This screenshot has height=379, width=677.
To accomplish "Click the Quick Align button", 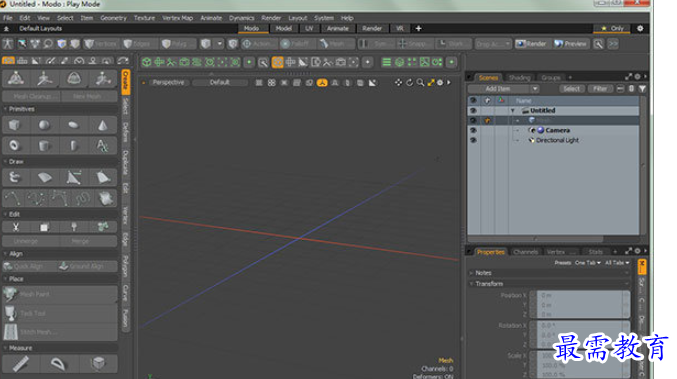I will (29, 266).
